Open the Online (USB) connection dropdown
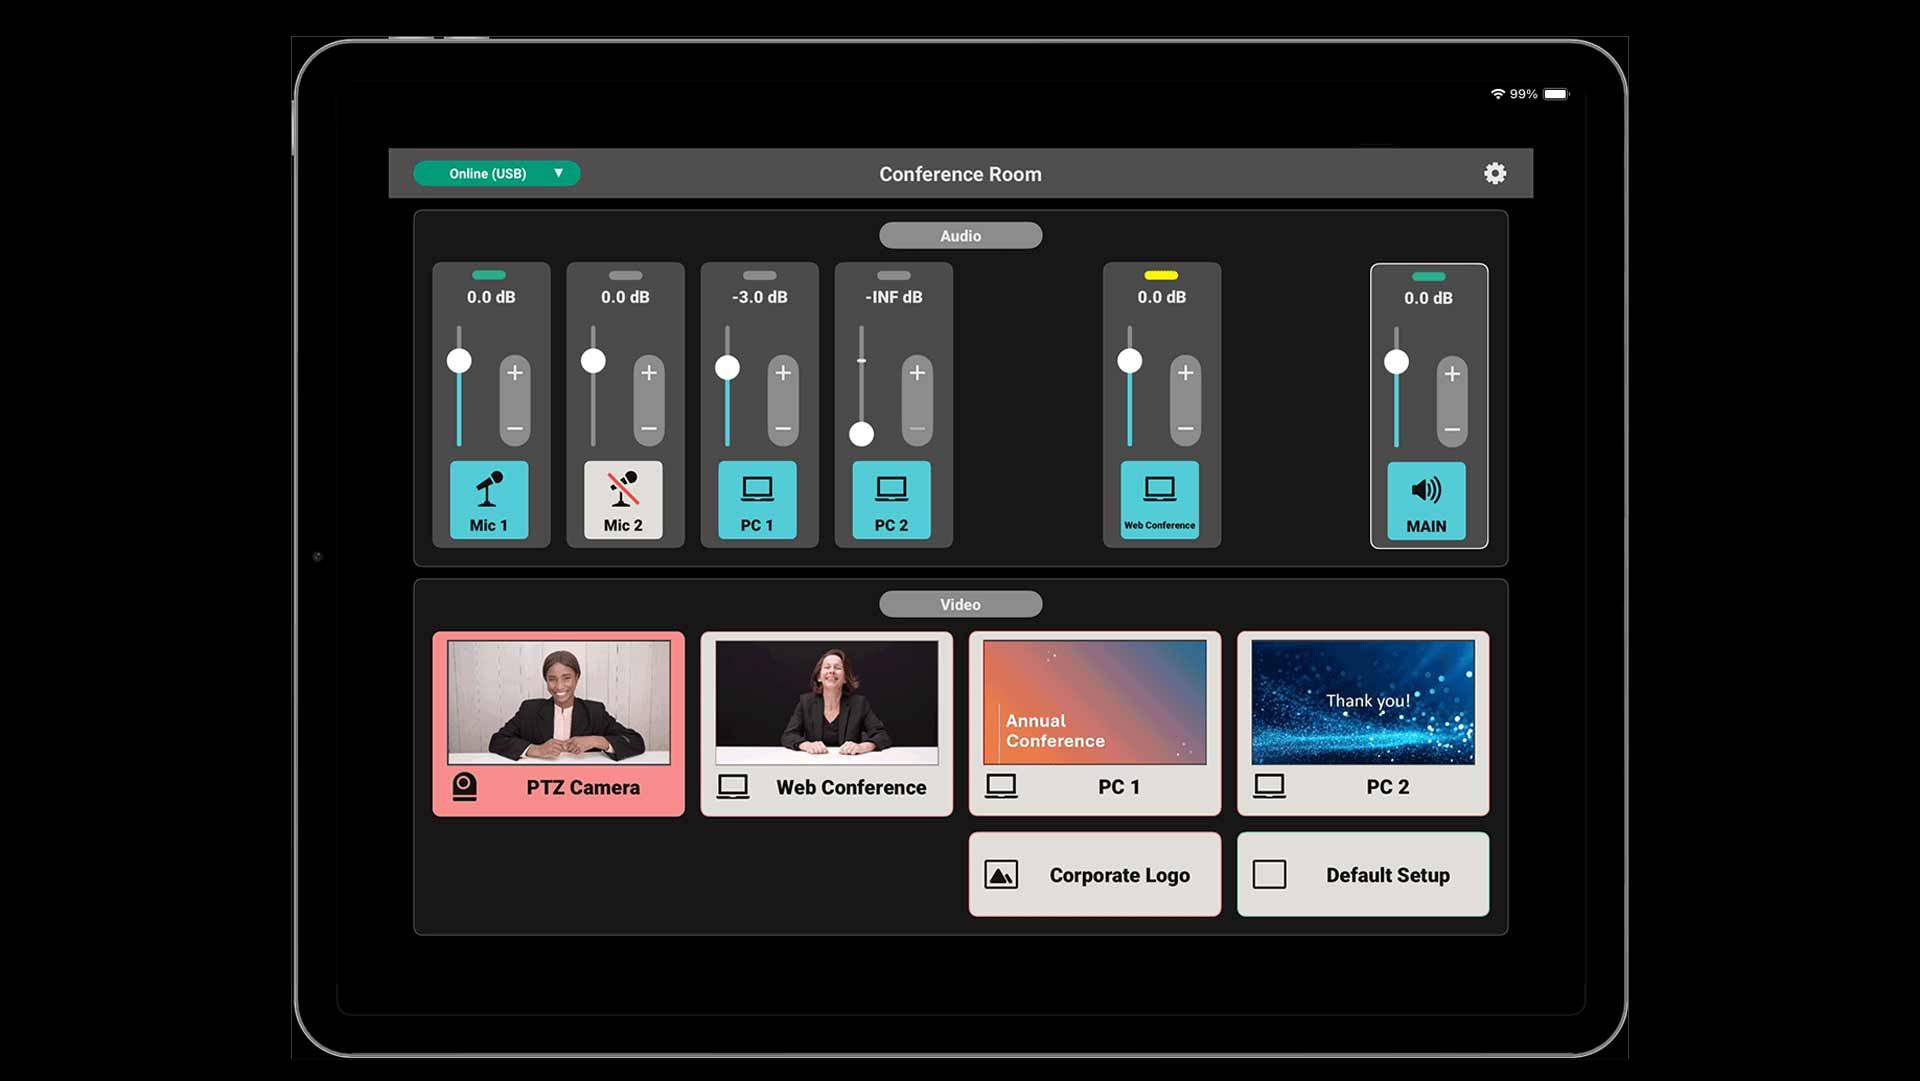The width and height of the screenshot is (1920, 1081). coord(497,173)
